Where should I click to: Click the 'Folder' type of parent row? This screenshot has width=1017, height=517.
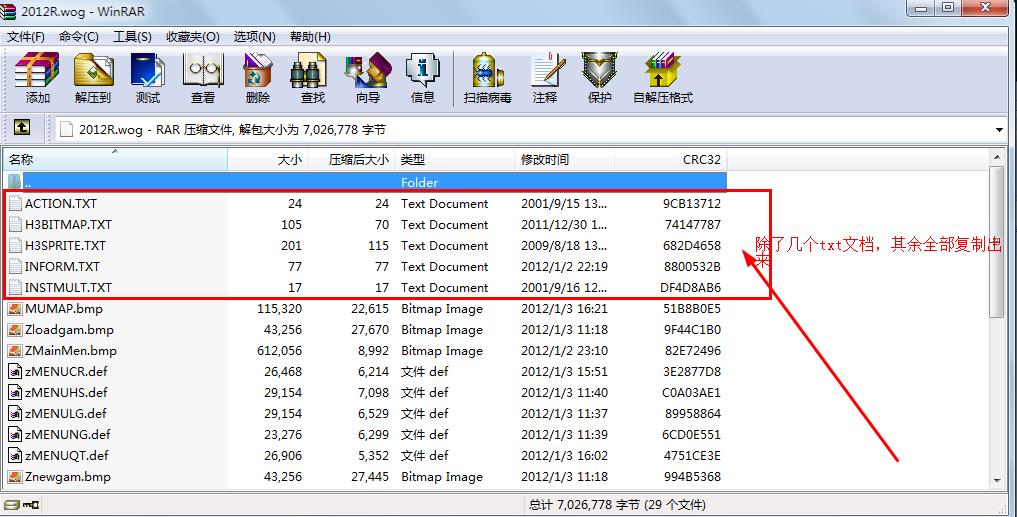tap(419, 183)
